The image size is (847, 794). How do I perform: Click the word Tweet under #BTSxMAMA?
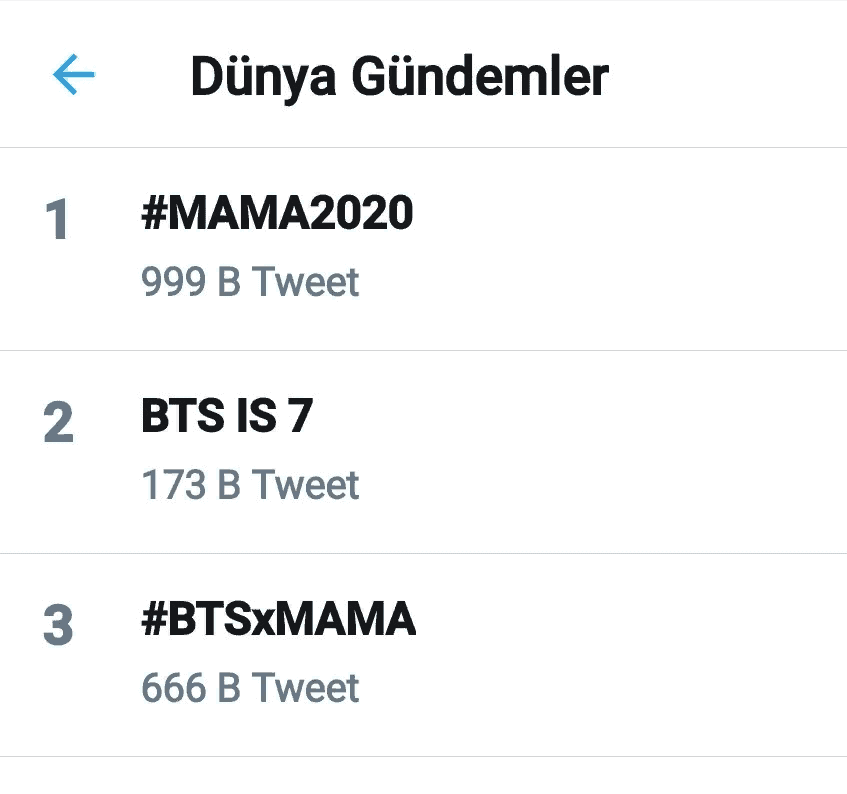(305, 688)
